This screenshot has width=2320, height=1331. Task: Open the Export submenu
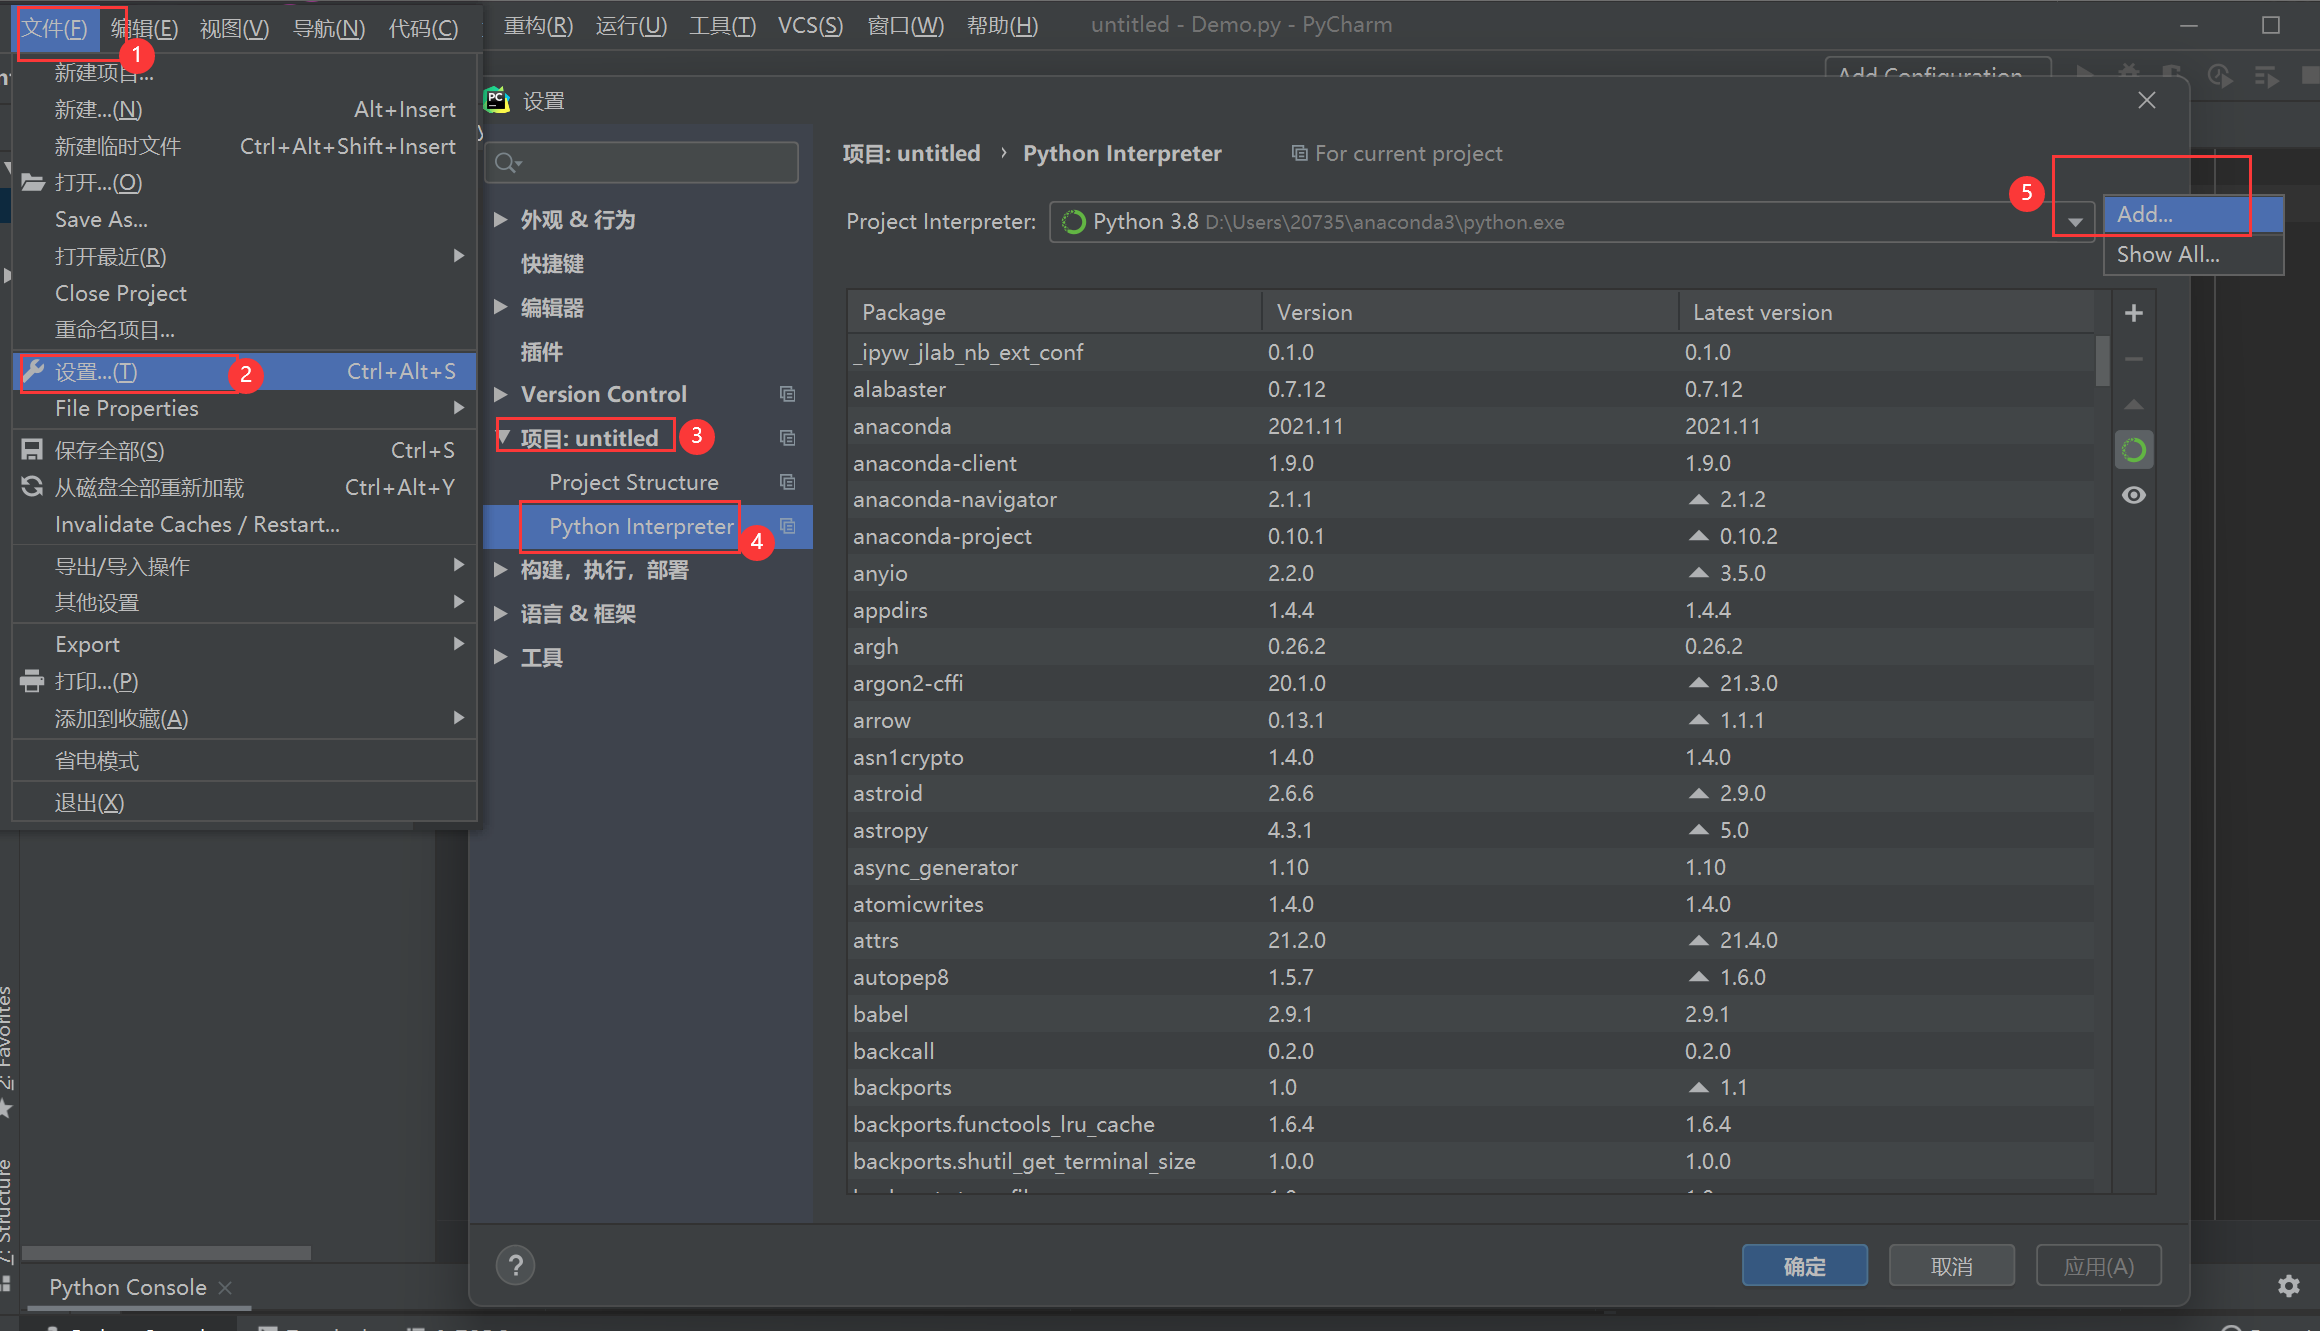point(244,644)
